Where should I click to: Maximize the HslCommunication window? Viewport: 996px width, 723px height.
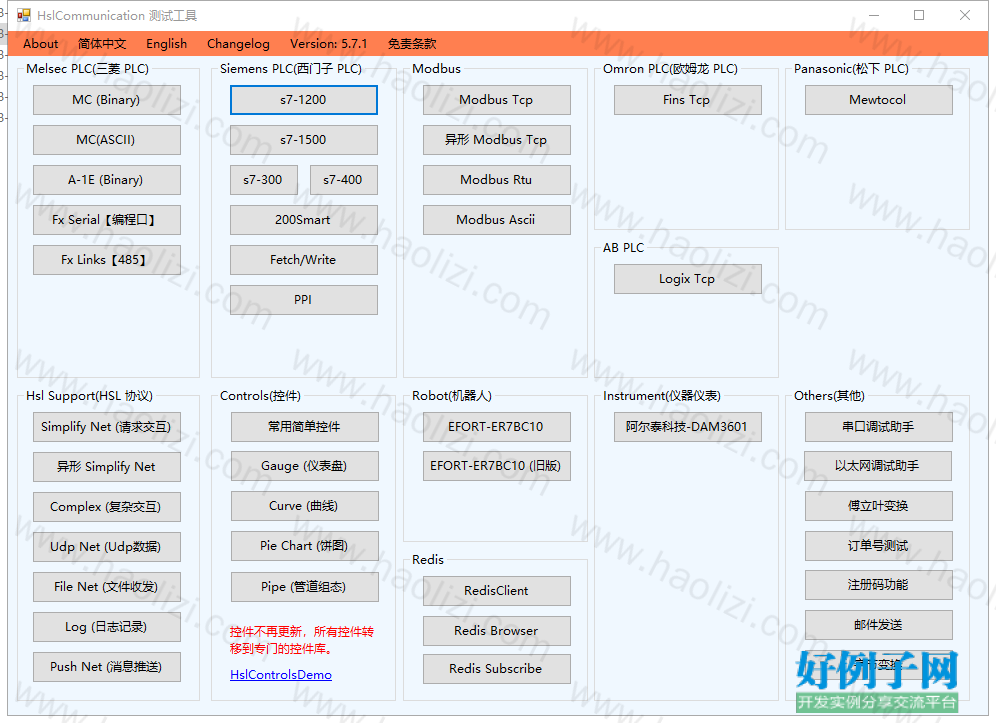[919, 15]
